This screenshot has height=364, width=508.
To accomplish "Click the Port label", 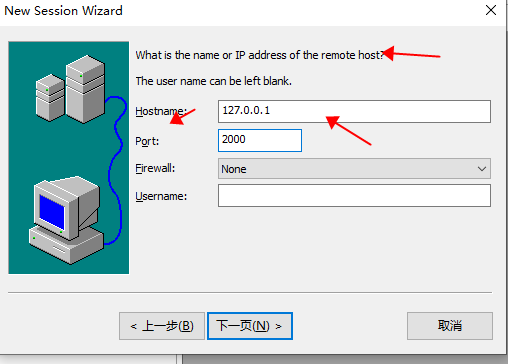I will tap(147, 141).
